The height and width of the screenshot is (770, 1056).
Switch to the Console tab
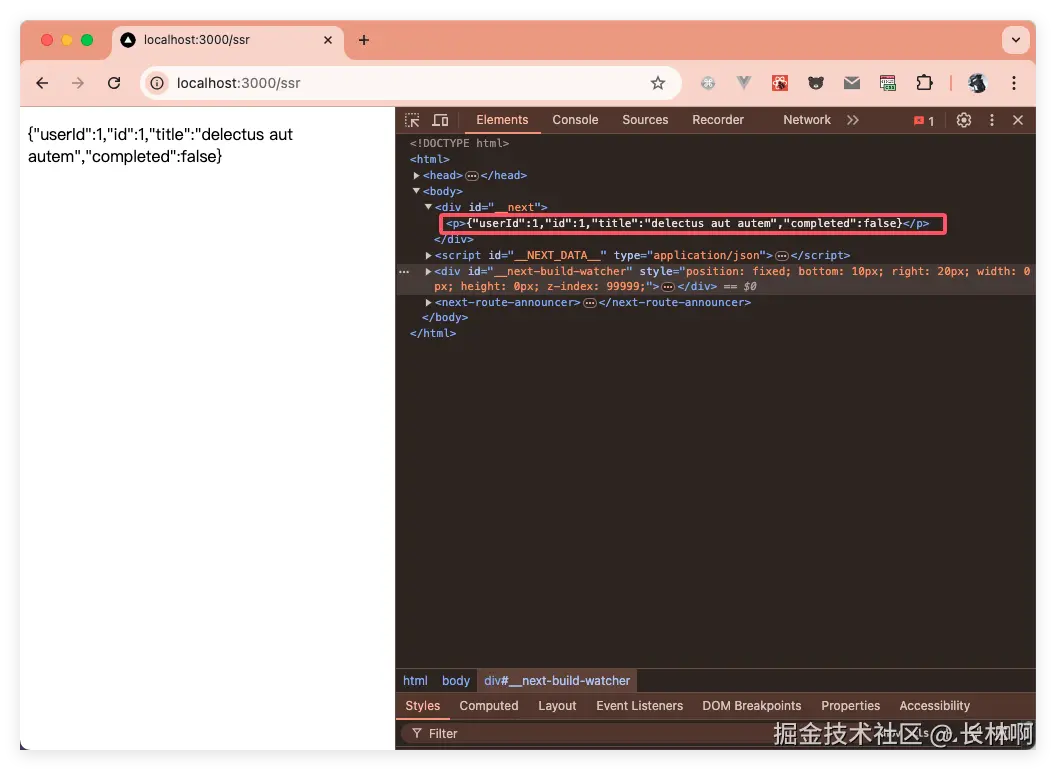[575, 120]
